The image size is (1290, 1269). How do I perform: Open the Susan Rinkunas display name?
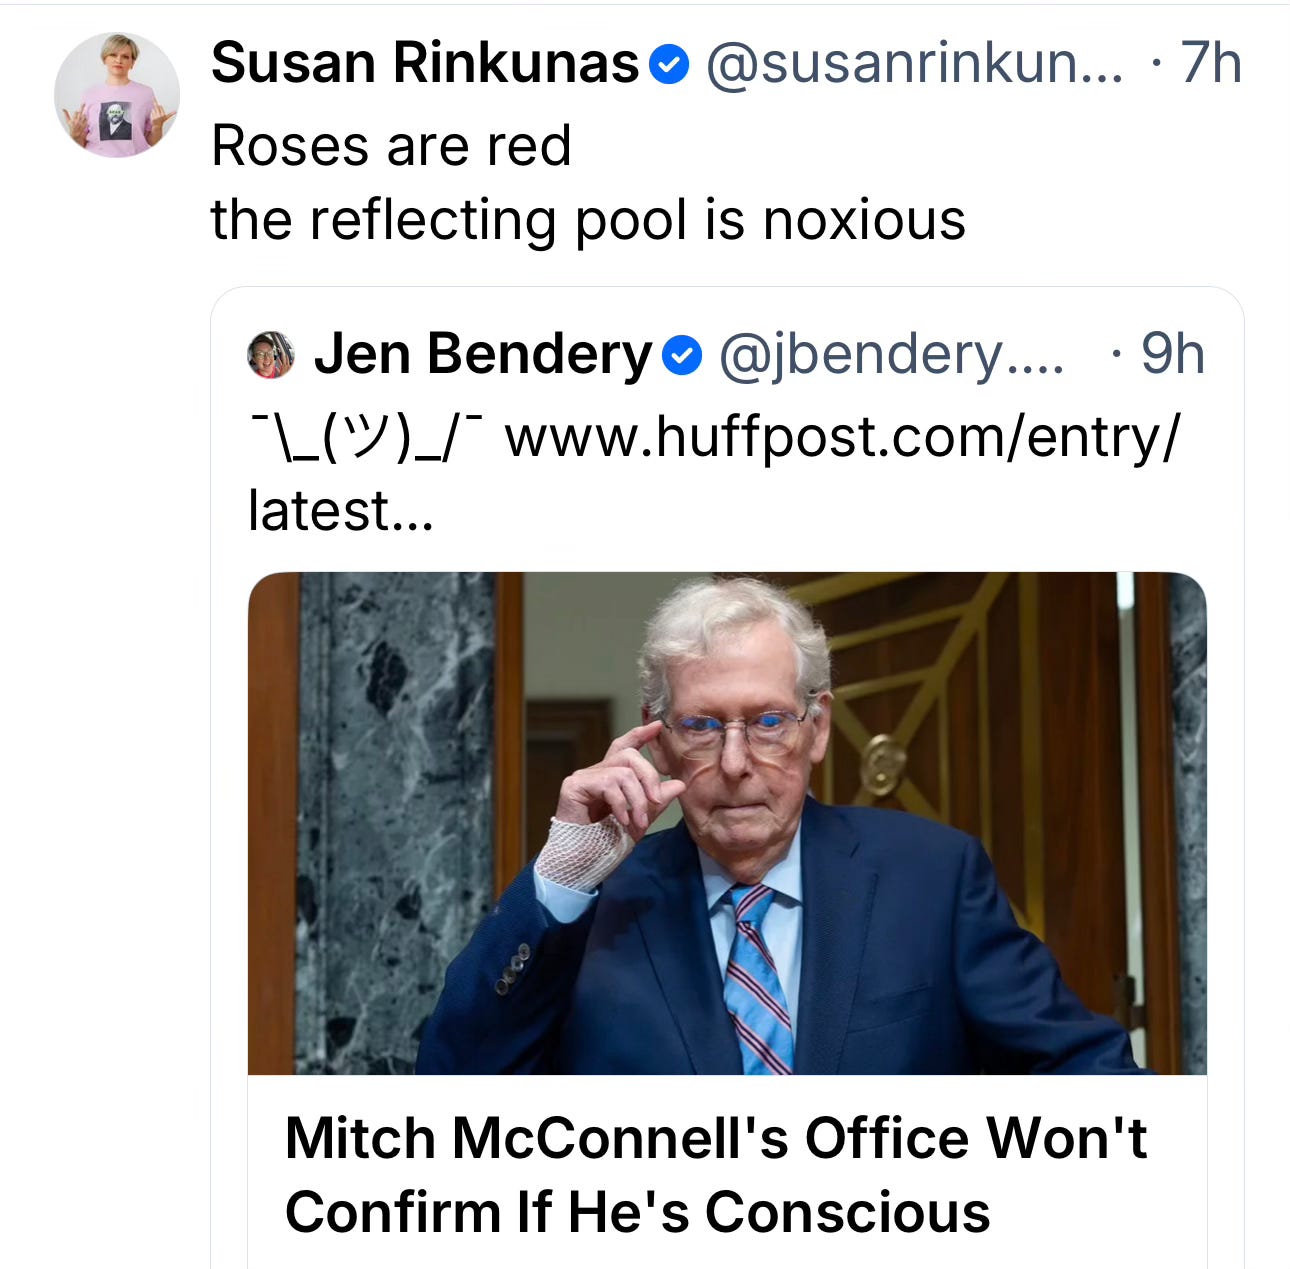425,64
